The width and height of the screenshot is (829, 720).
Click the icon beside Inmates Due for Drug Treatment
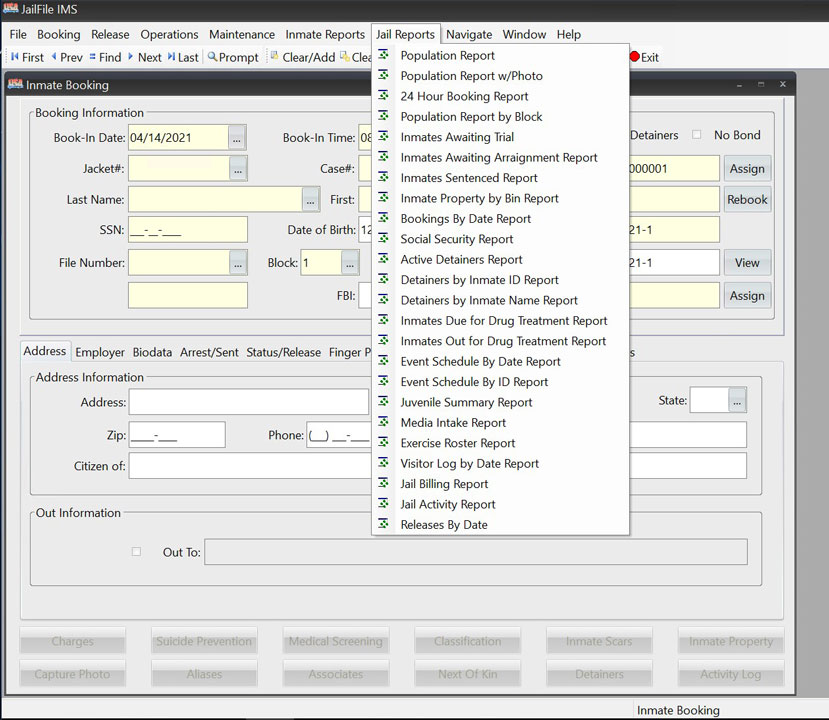click(x=383, y=320)
